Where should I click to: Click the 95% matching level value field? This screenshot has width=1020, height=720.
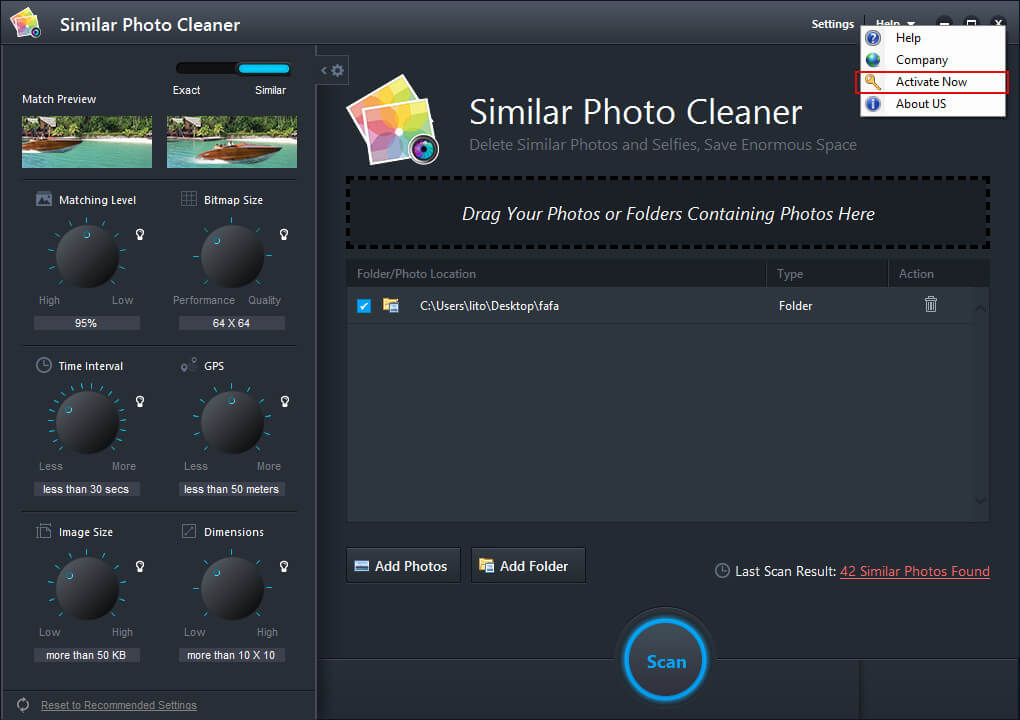point(87,323)
